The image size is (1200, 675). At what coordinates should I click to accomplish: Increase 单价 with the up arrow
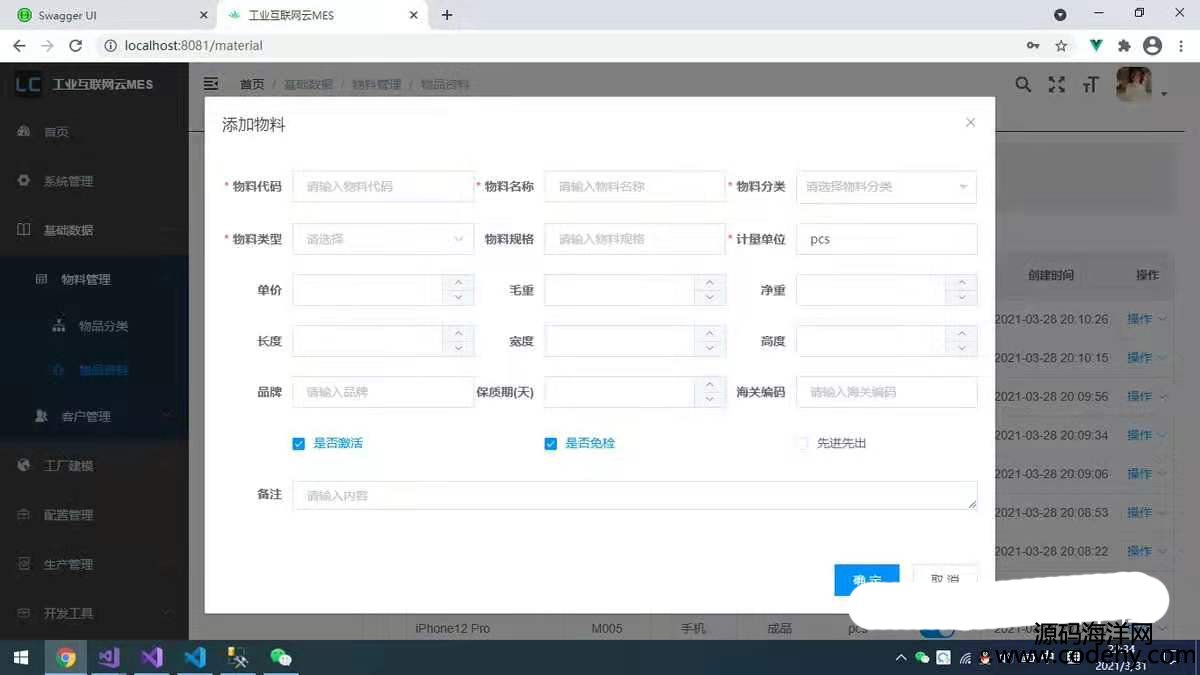coord(458,283)
